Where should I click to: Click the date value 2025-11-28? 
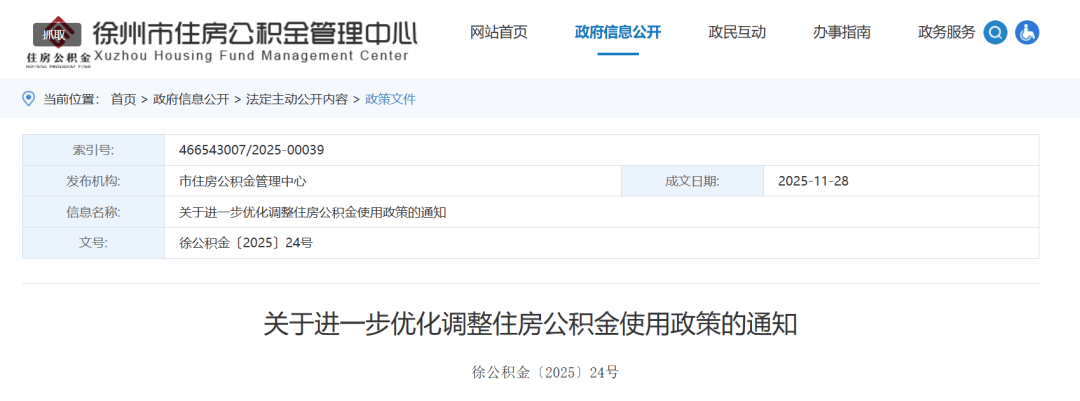pos(812,181)
